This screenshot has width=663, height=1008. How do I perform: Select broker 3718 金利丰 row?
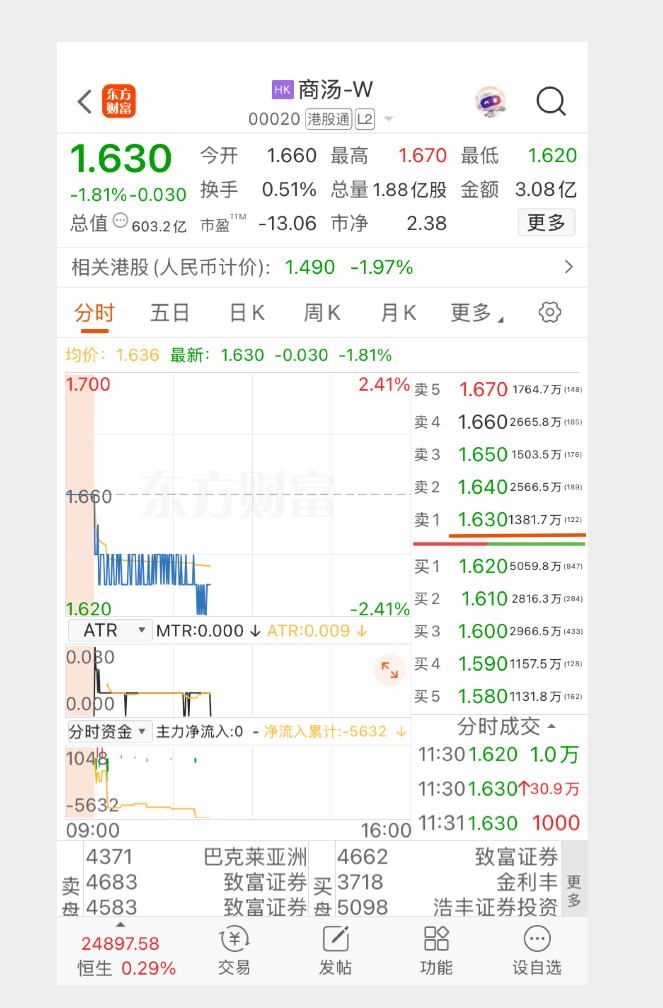click(x=448, y=882)
